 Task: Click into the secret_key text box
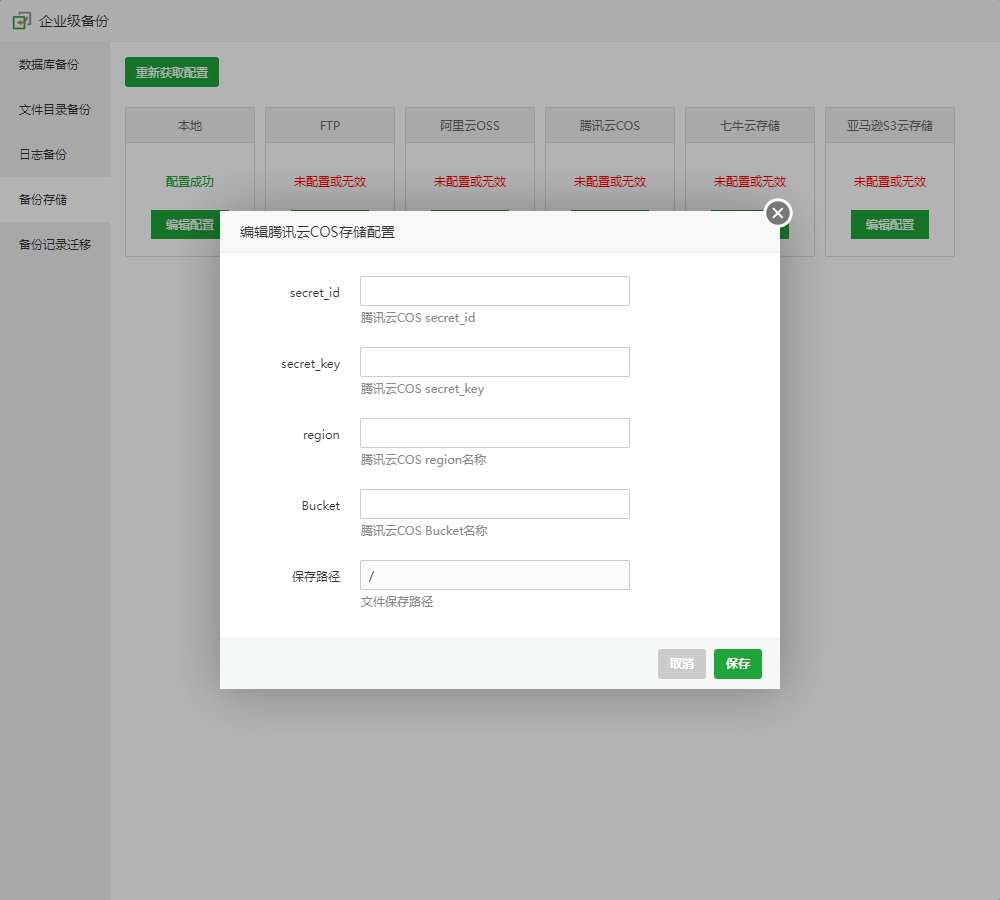[494, 362]
